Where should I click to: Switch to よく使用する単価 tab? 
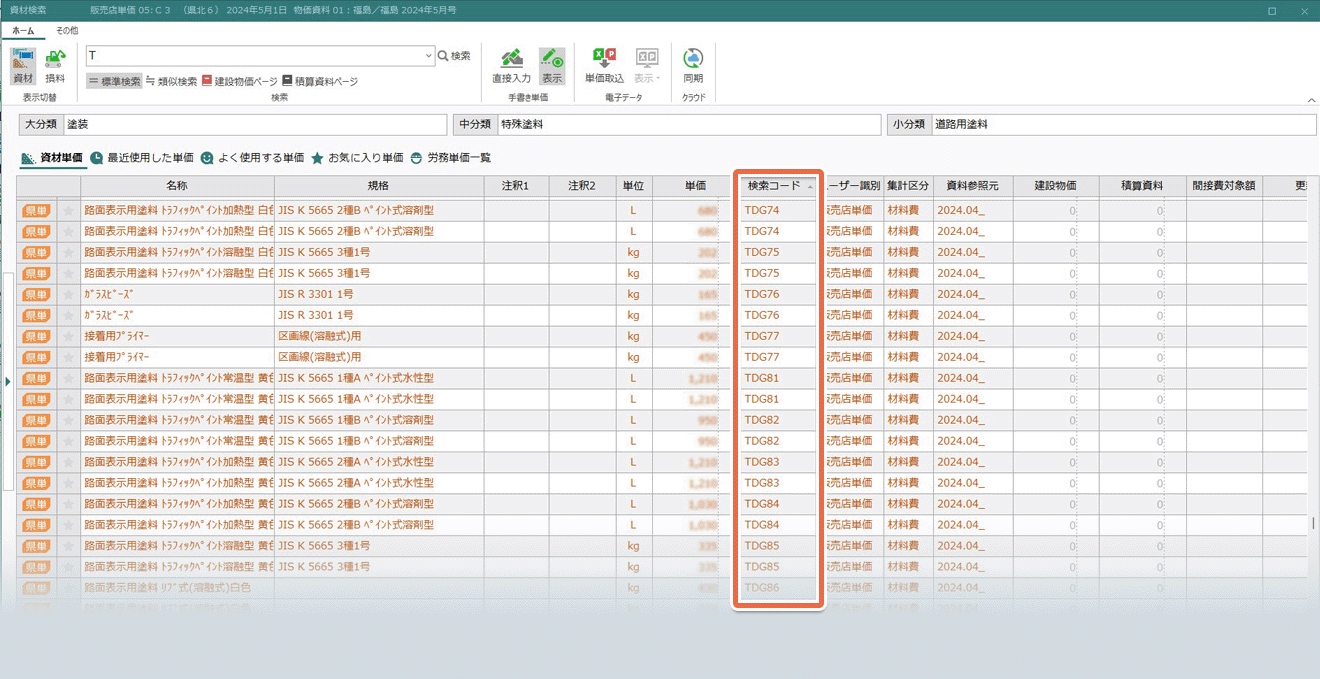pos(252,158)
